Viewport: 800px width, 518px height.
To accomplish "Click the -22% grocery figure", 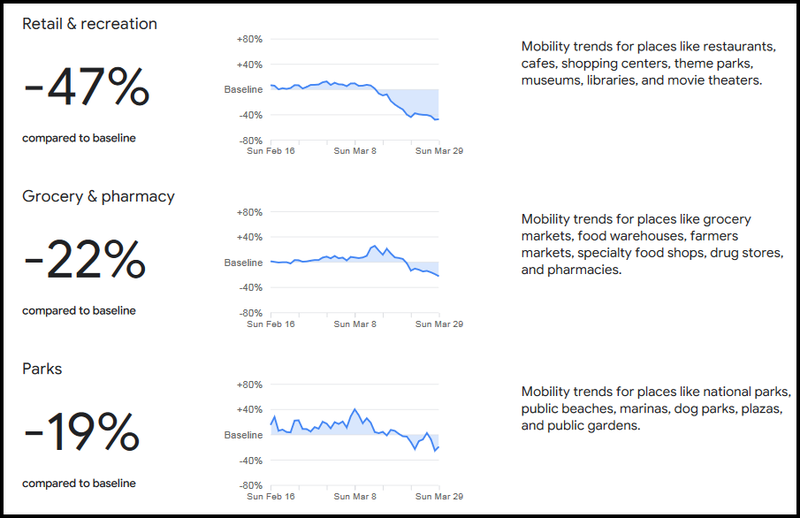I will coord(84,261).
